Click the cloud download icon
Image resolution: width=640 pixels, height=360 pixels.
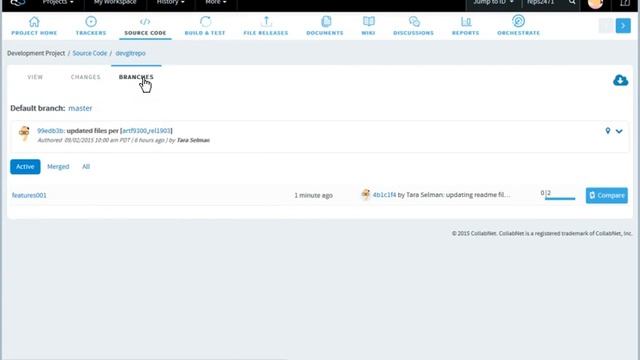point(620,80)
